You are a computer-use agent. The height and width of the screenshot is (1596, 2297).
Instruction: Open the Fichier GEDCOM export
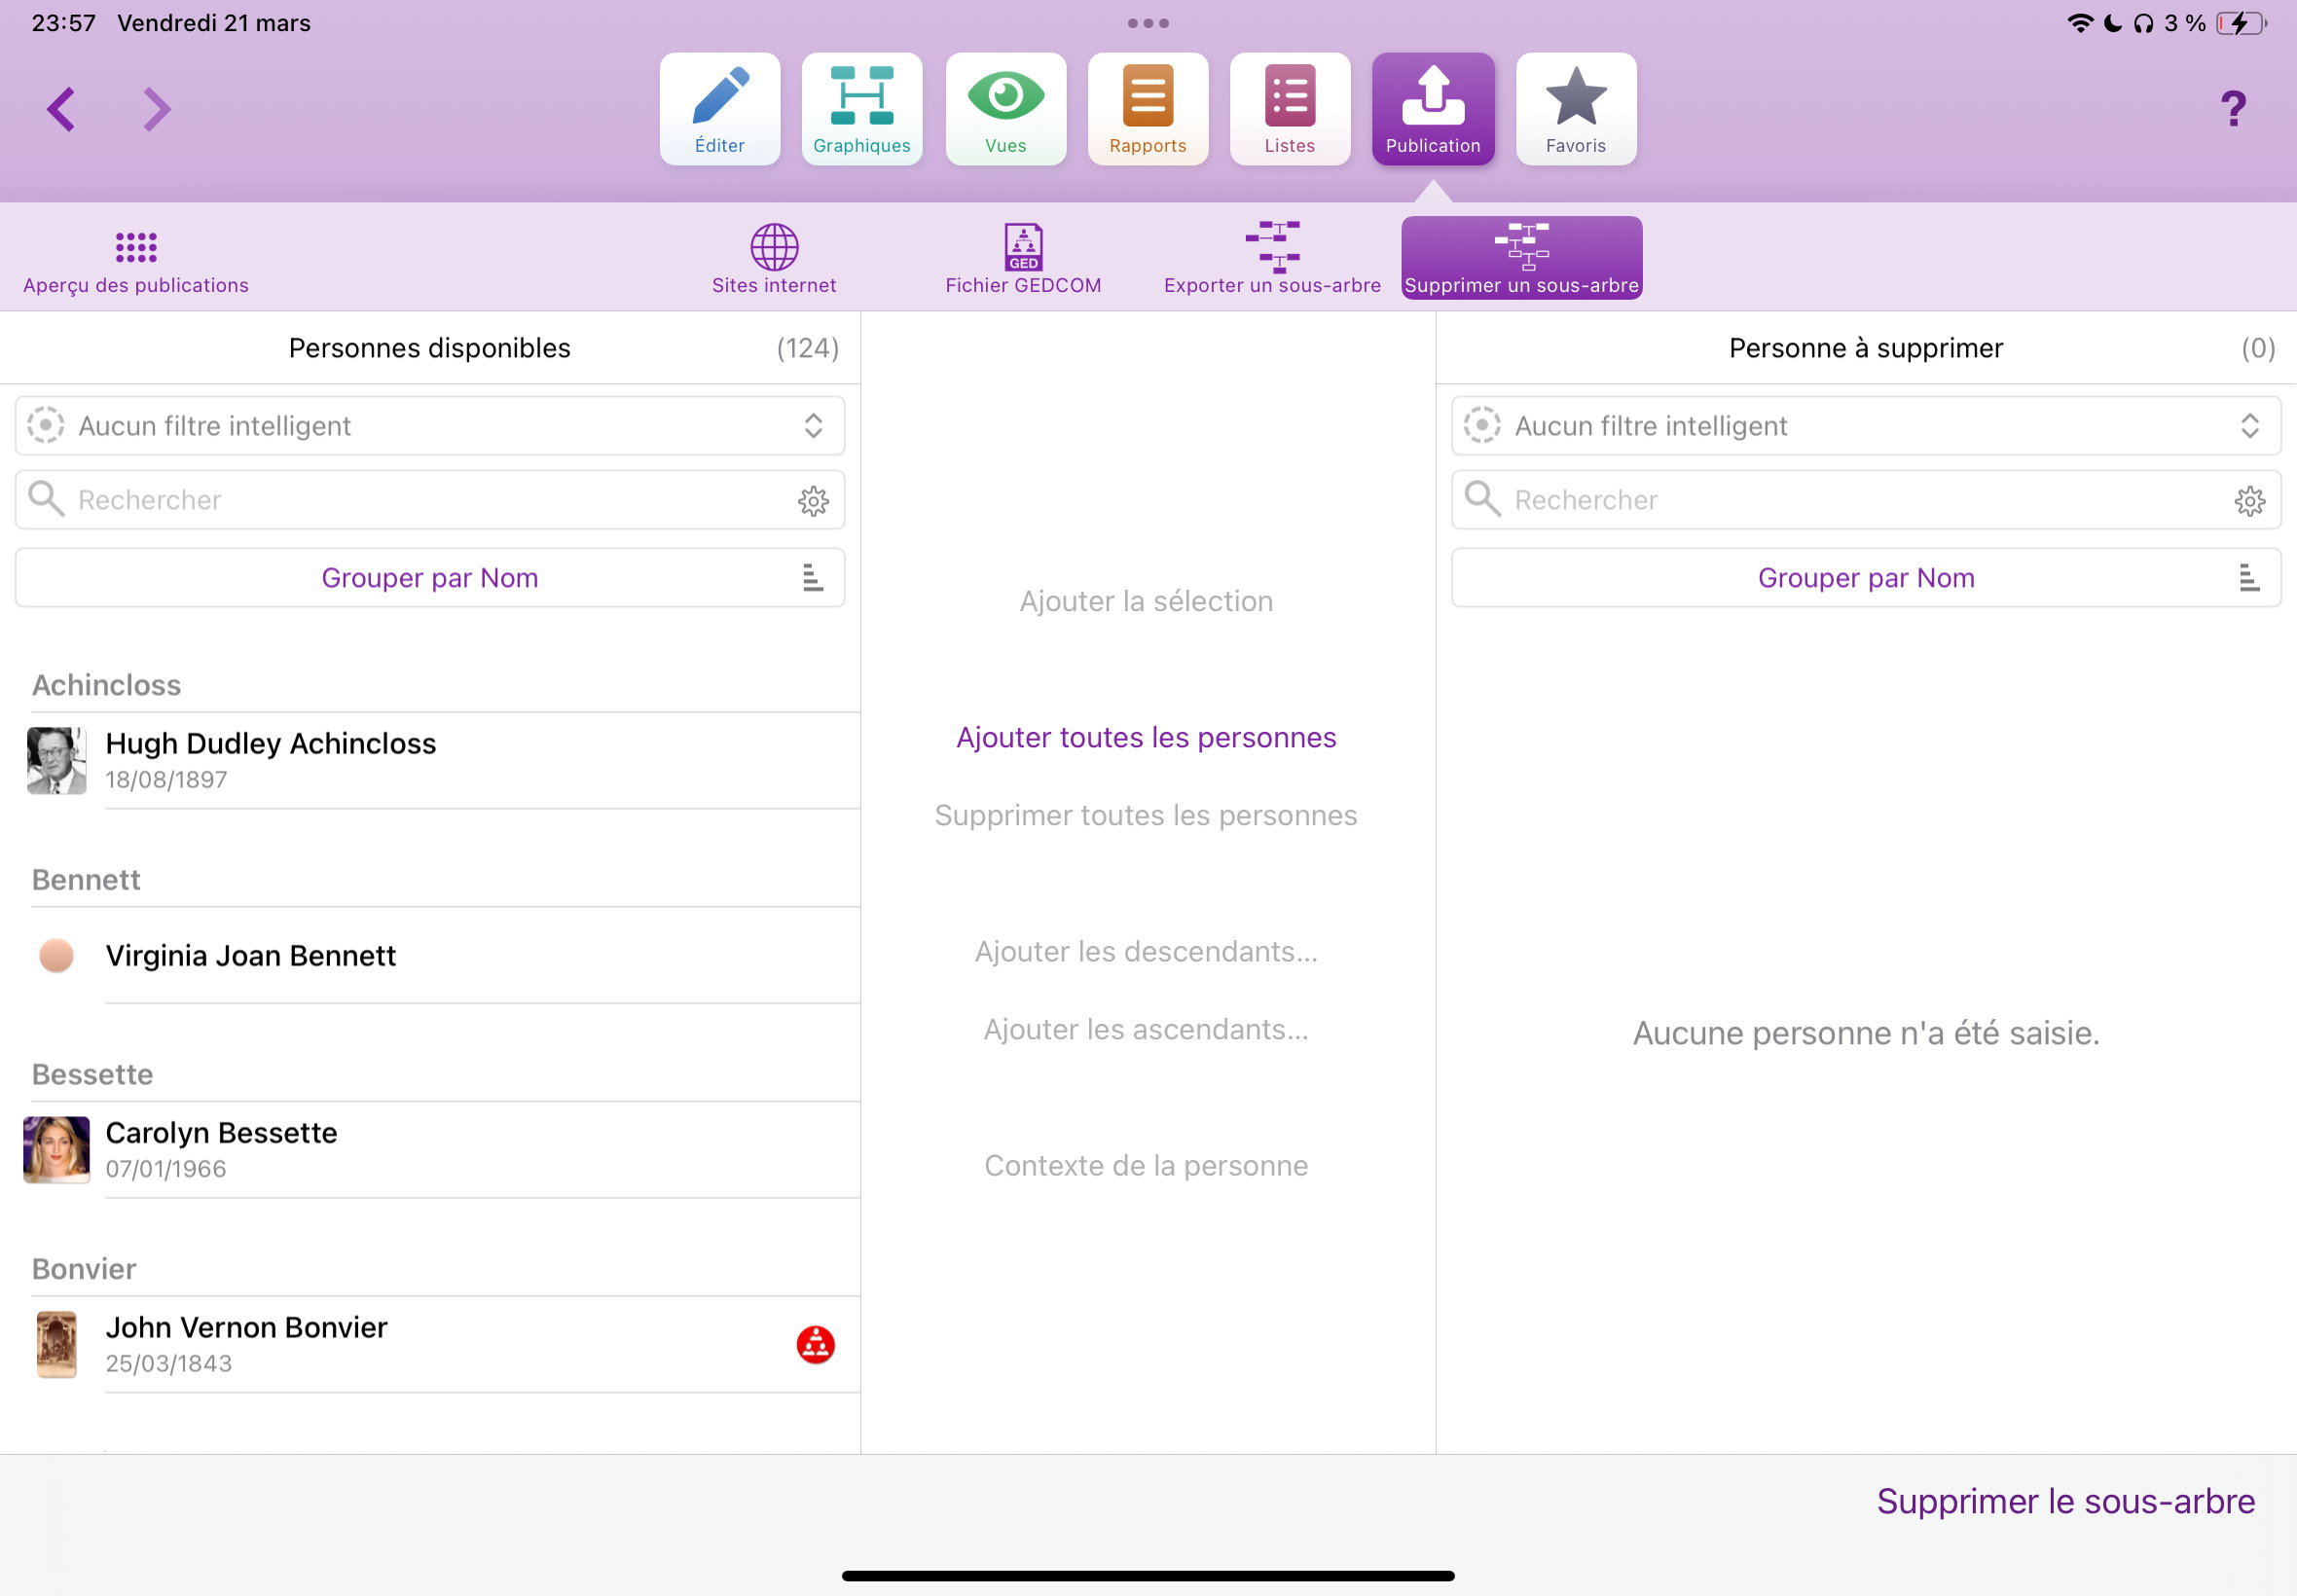1022,258
